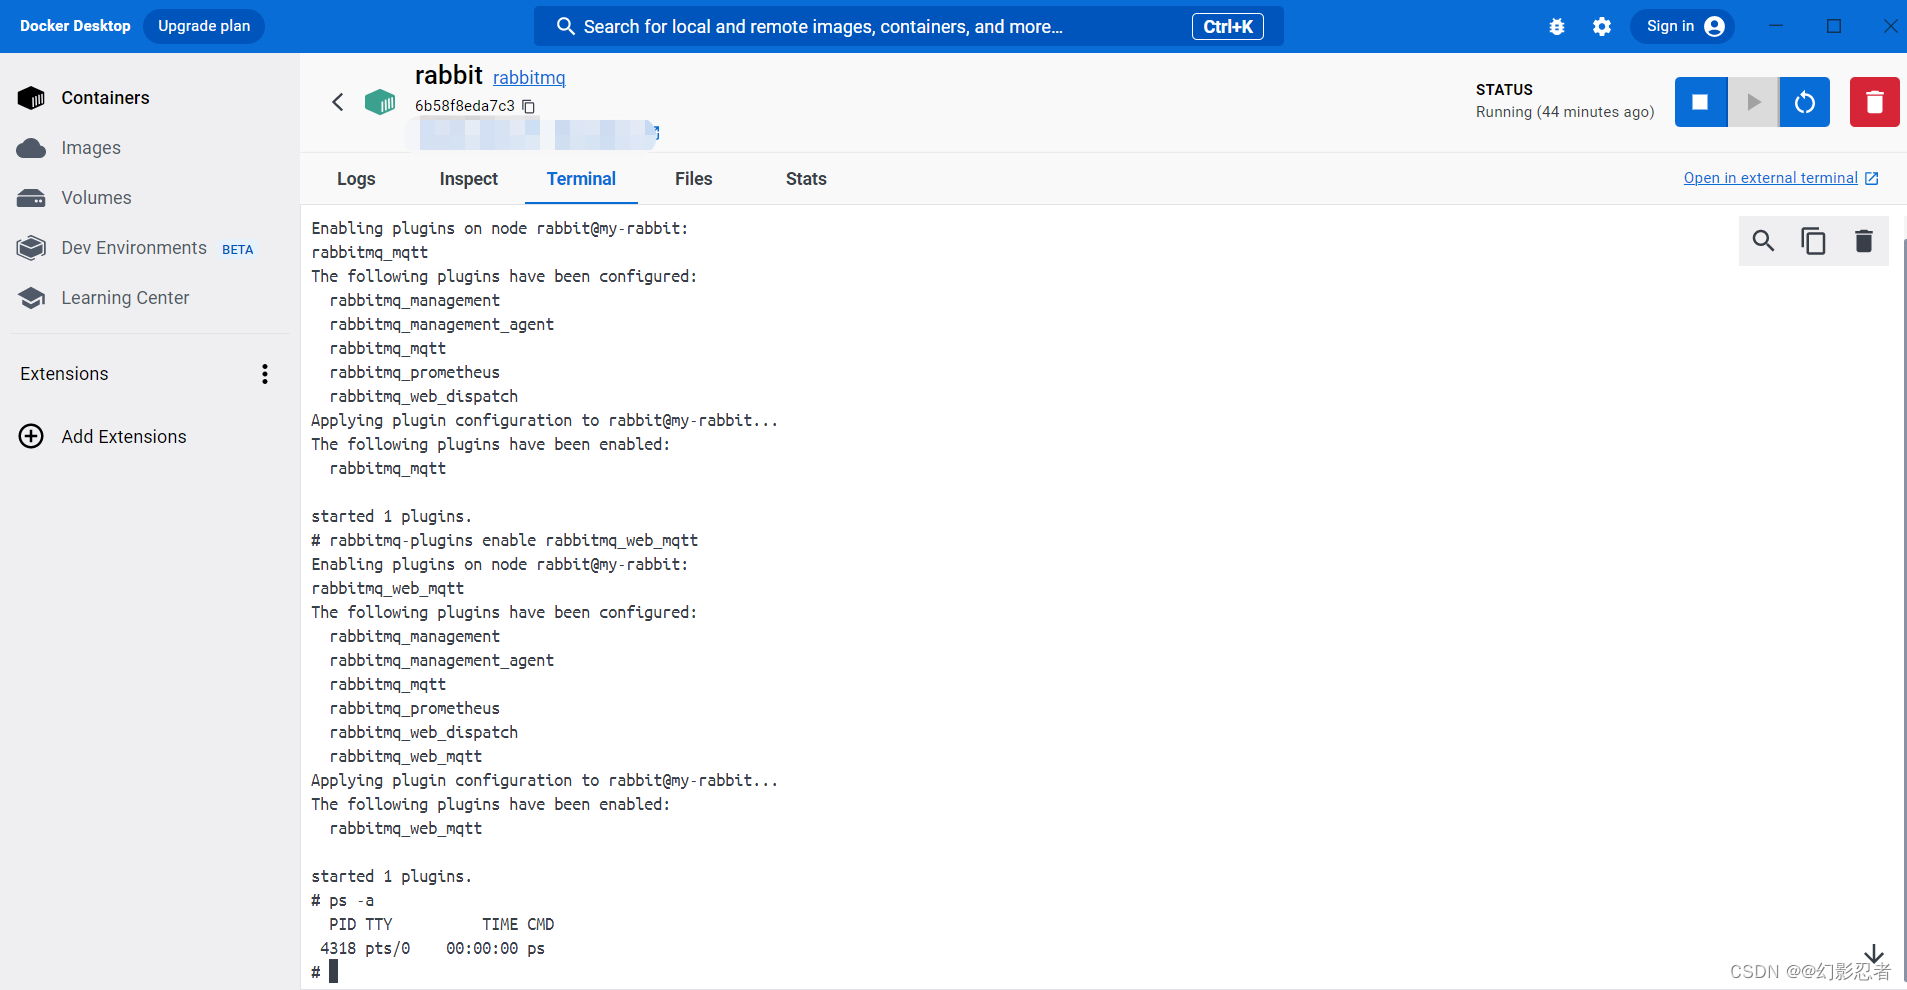Stop the rabbit container
Screen dimensions: 1907x990
click(1700, 102)
